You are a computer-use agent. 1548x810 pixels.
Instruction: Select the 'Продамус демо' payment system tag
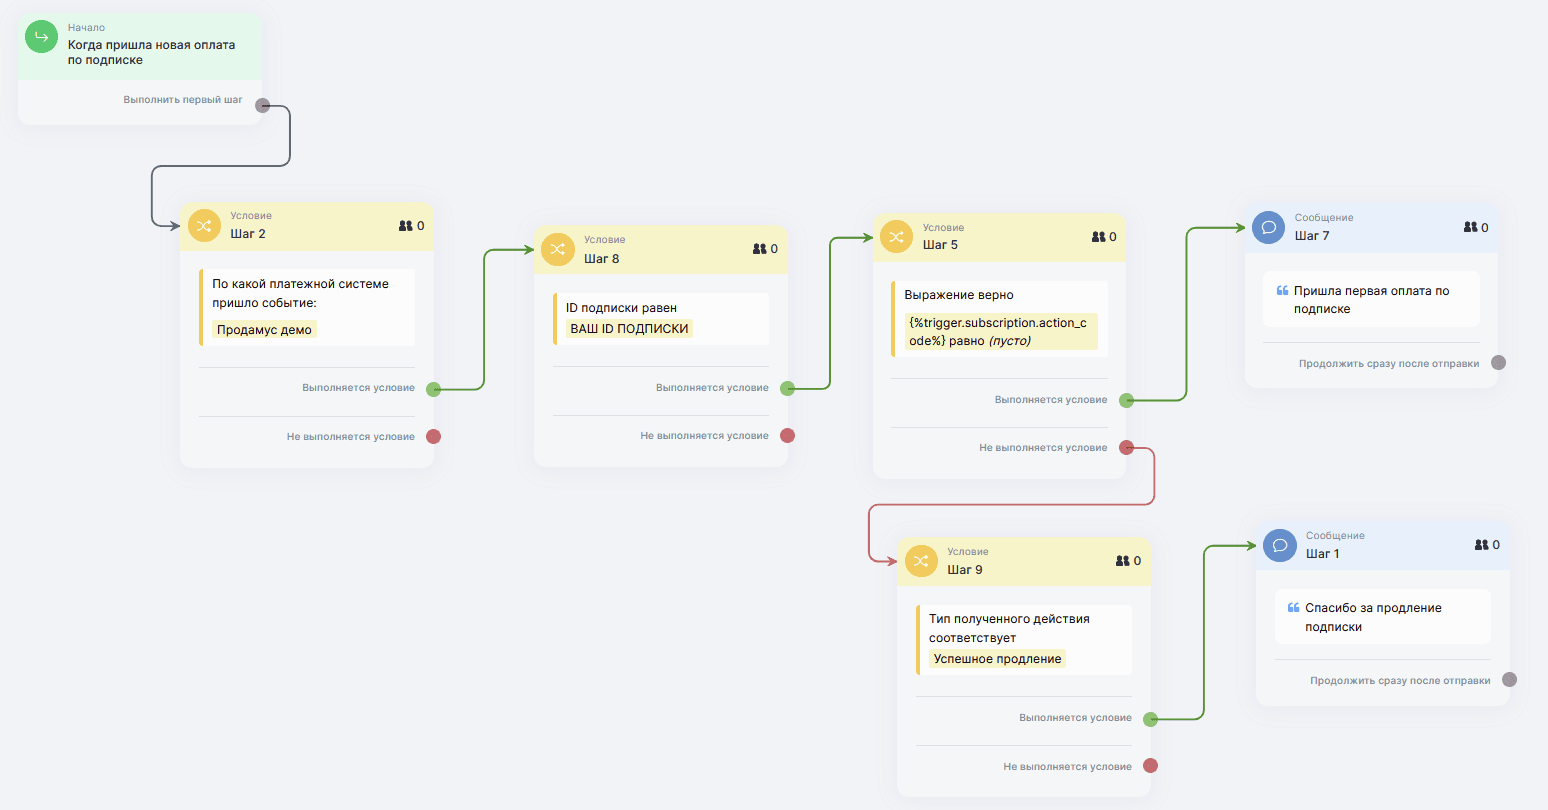[x=264, y=330]
